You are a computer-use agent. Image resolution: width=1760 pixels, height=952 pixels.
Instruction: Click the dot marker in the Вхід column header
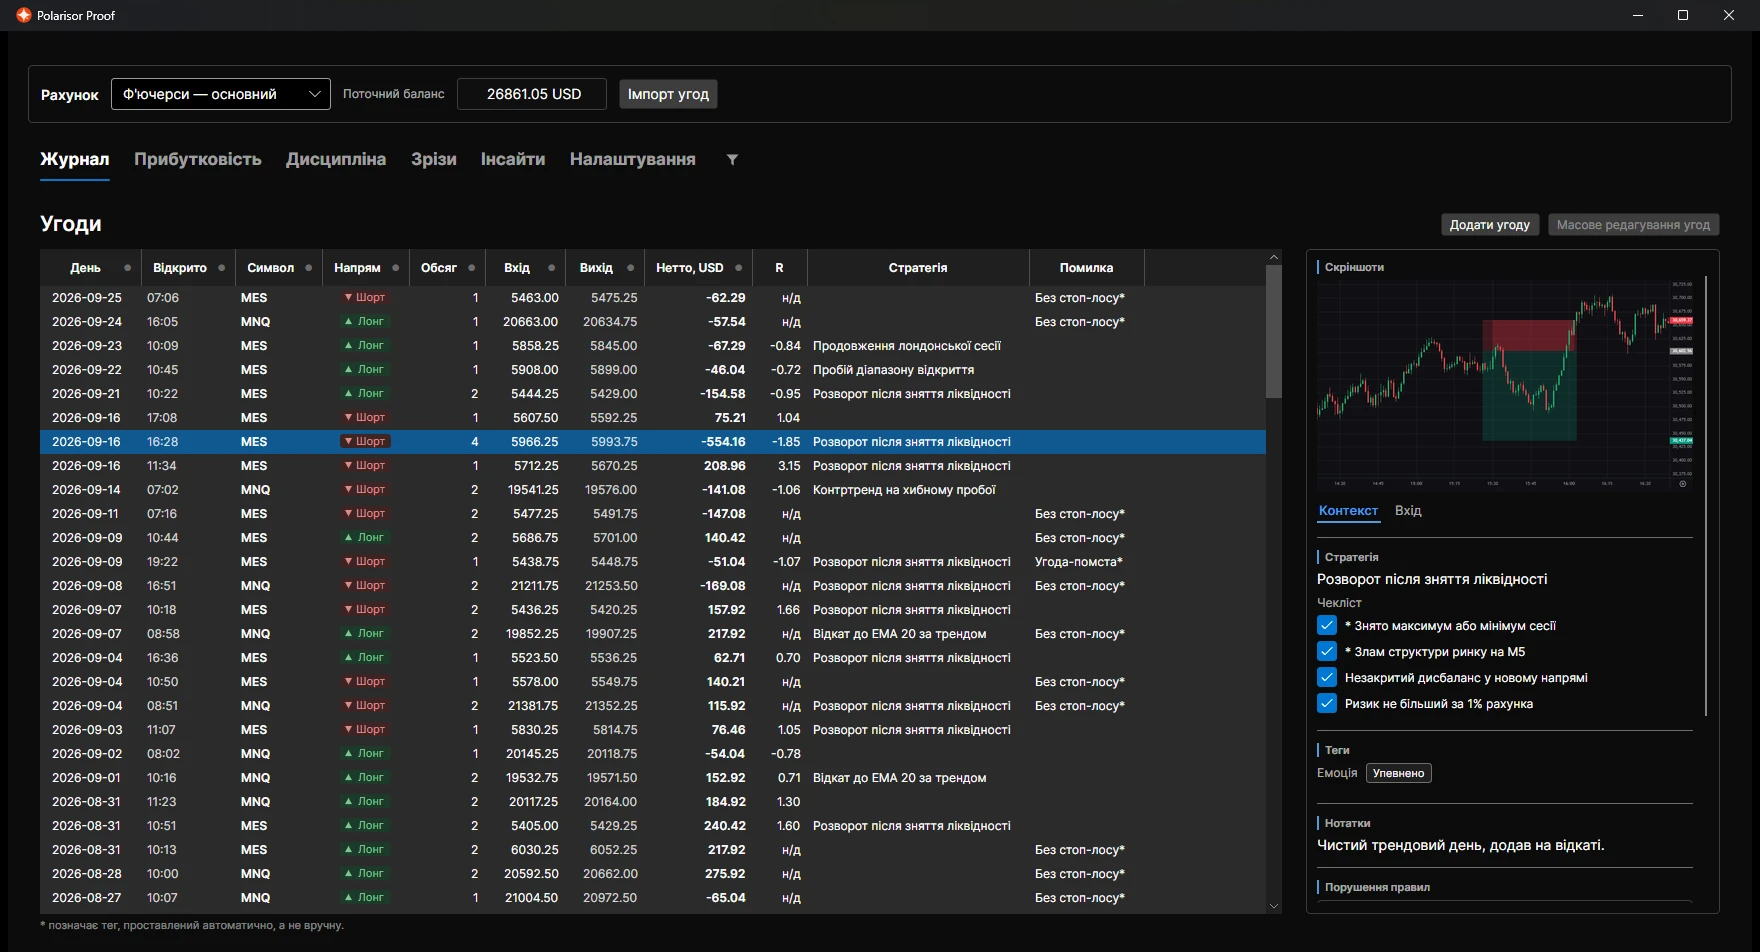pyautogui.click(x=551, y=268)
